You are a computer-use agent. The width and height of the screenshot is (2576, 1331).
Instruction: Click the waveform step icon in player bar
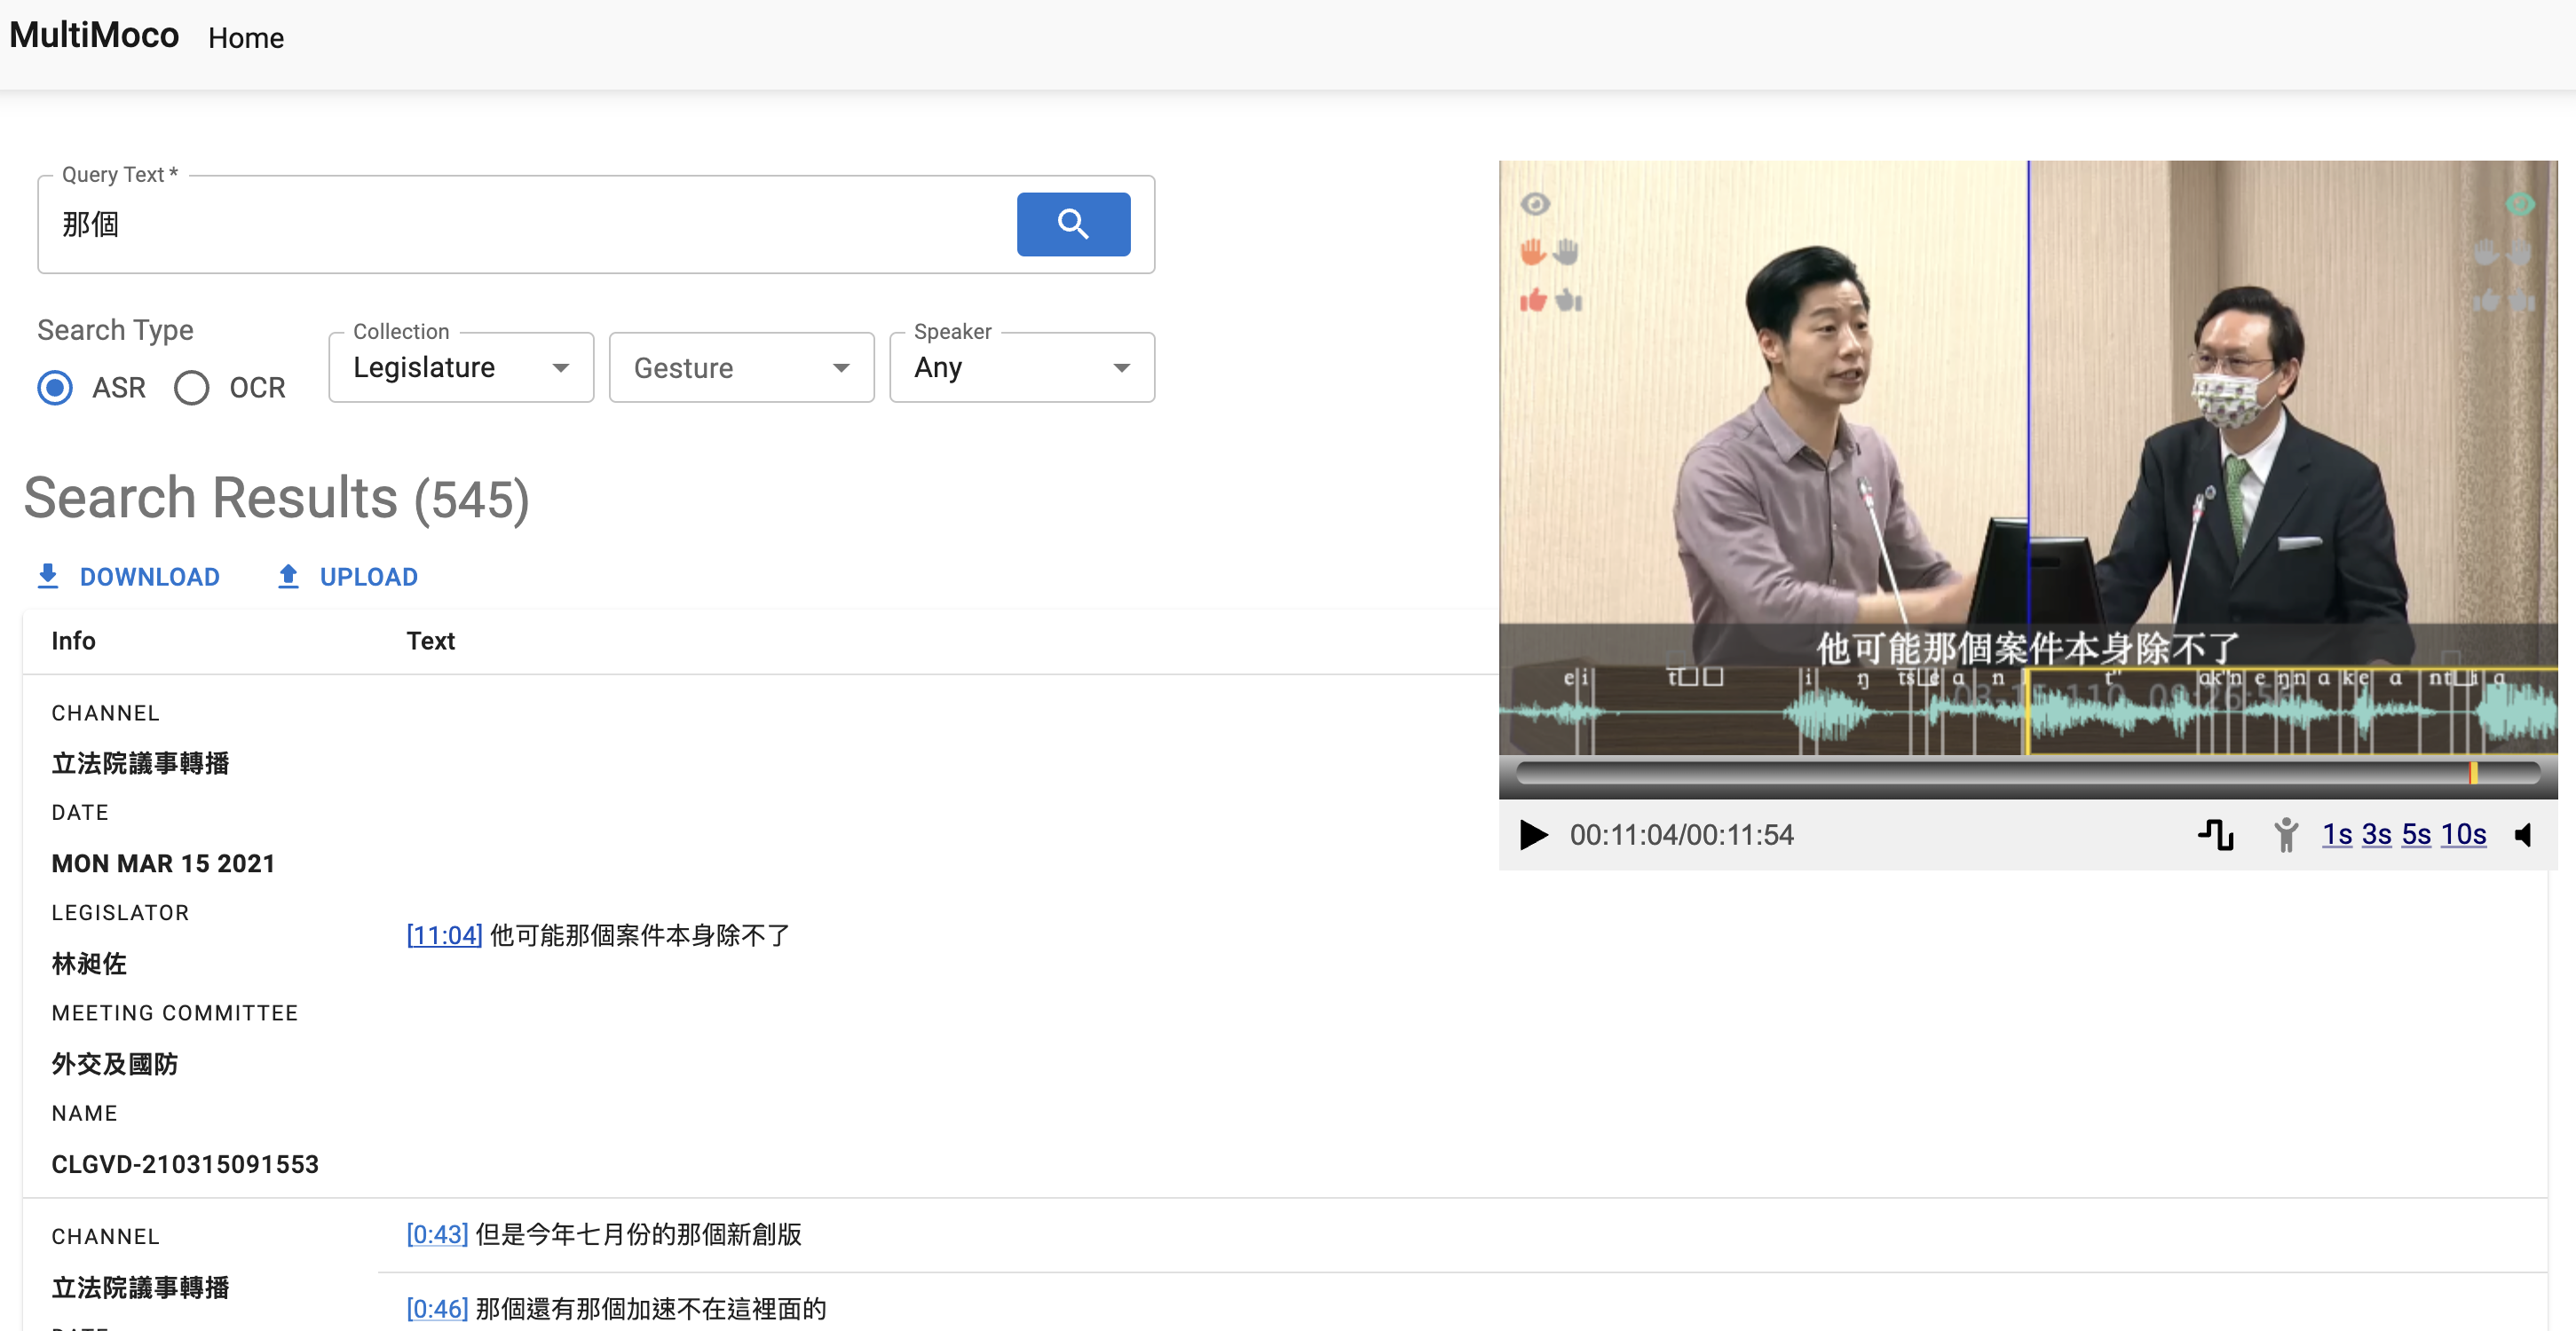click(2215, 834)
